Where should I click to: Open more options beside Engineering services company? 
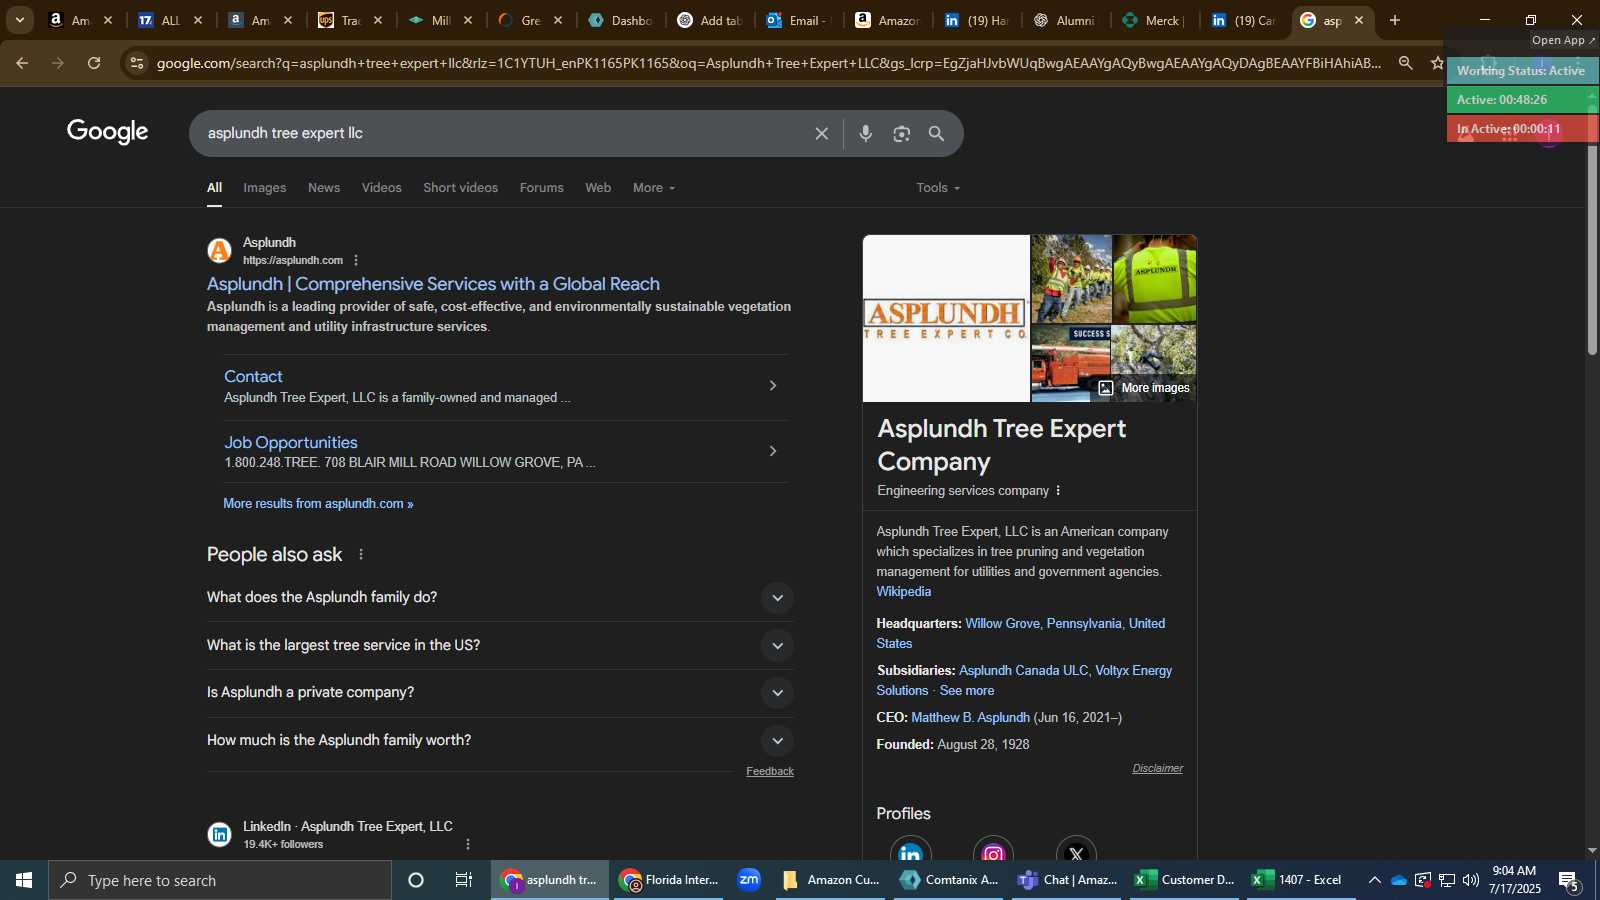tap(1058, 491)
